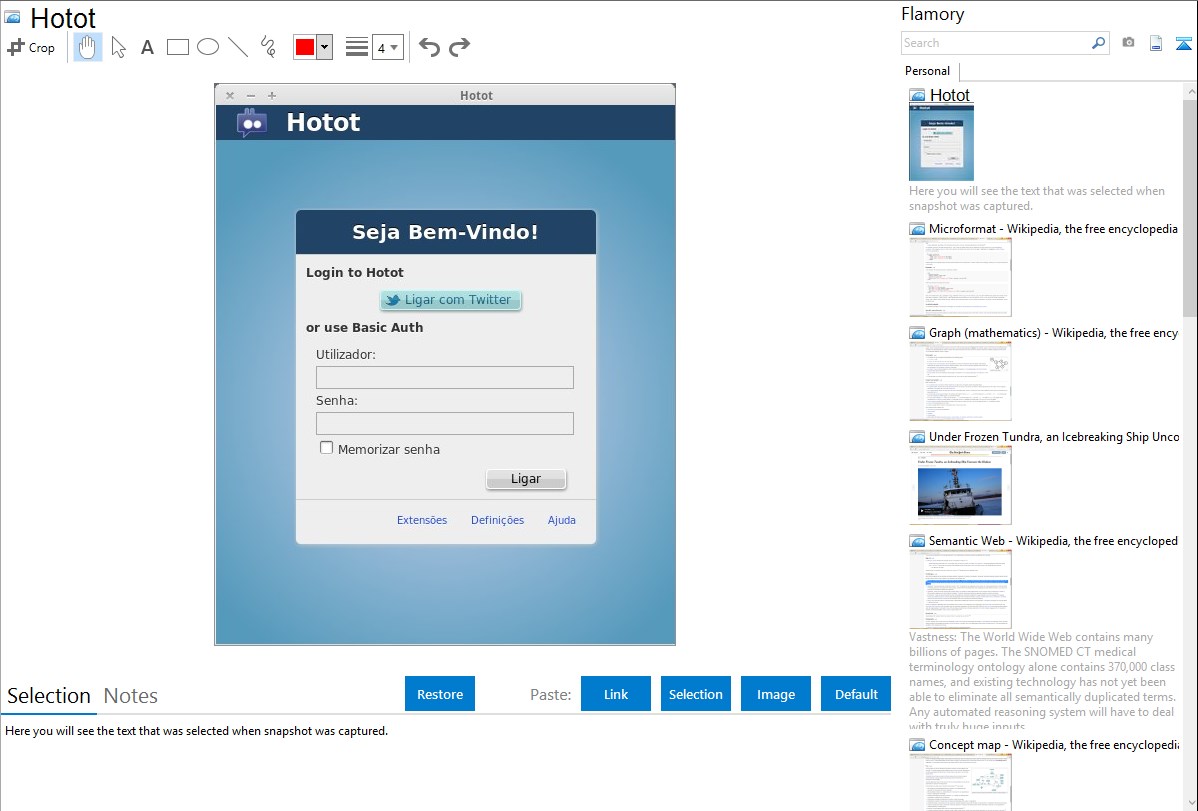Open Graph (mathematics) Wikipedia snapshot
Viewport: 1198px width, 811px height.
click(1053, 333)
